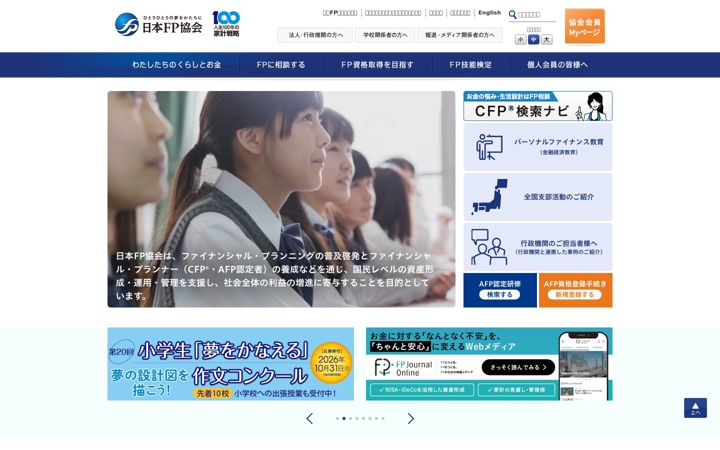The width and height of the screenshot is (720, 450).
Task: Click 報道・メディア関係者の方へ button
Action: [460, 35]
